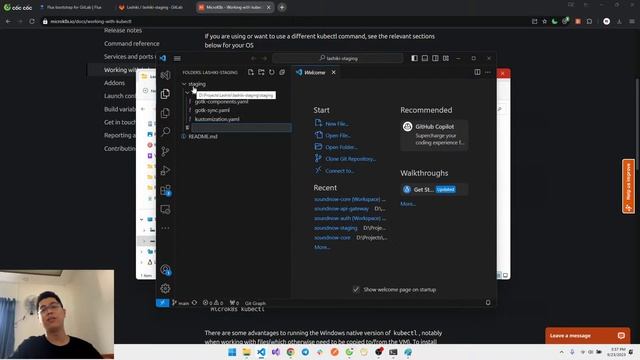Bookmark this page with the star icon
The height and width of the screenshot is (360, 640).
[x=544, y=21]
